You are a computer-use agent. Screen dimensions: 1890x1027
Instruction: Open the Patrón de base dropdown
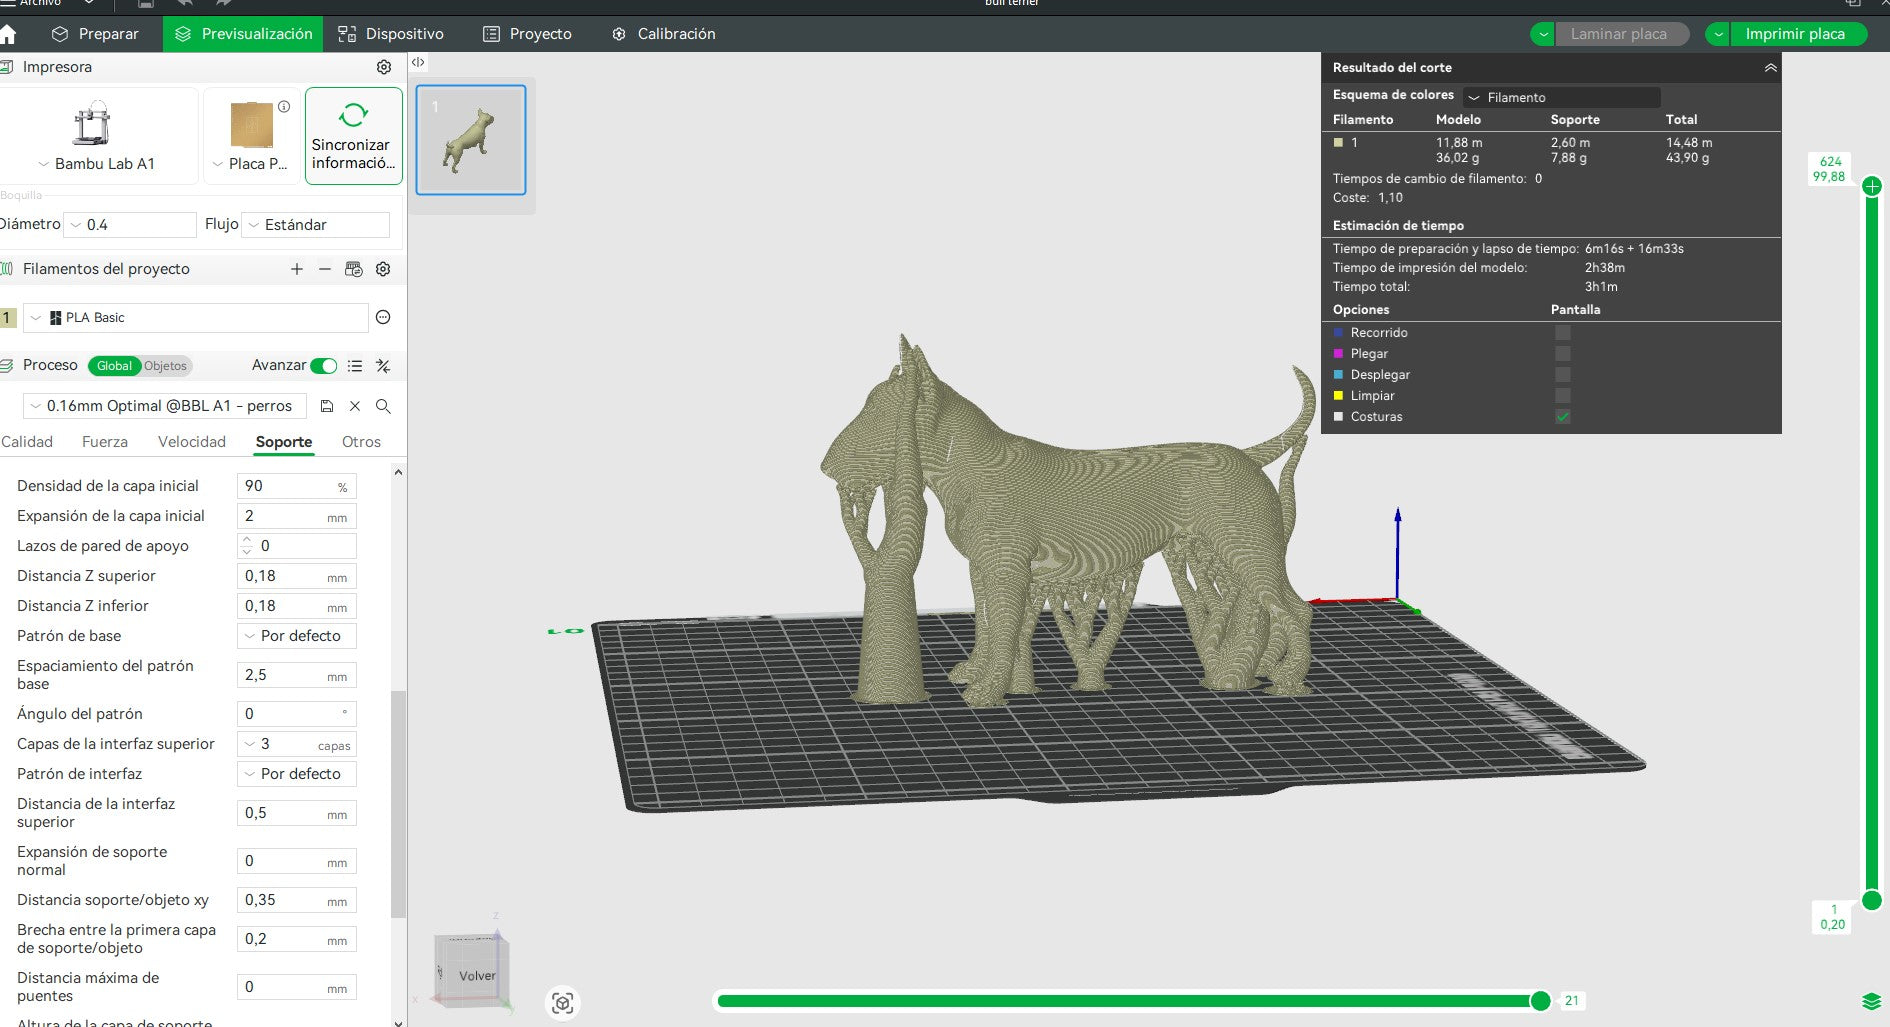pos(297,636)
